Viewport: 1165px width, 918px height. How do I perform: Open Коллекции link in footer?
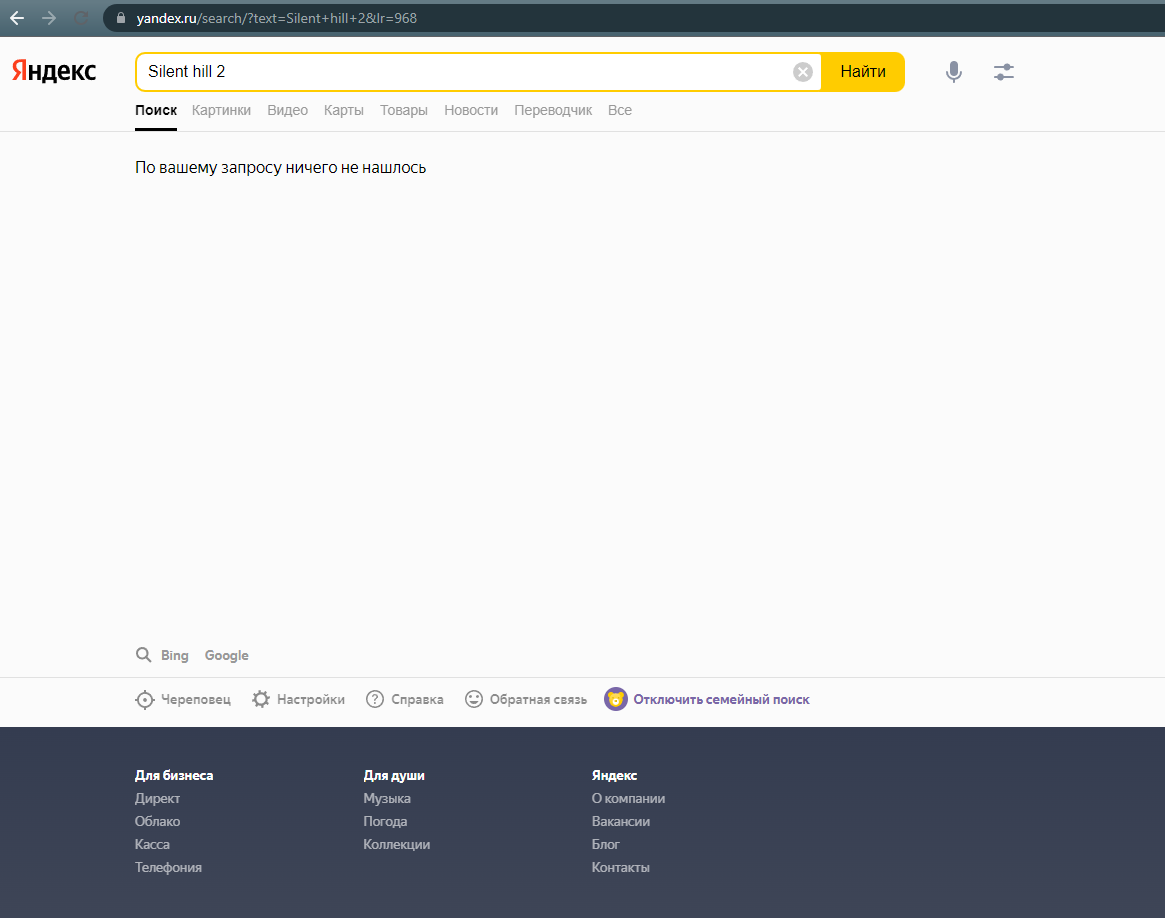[397, 844]
